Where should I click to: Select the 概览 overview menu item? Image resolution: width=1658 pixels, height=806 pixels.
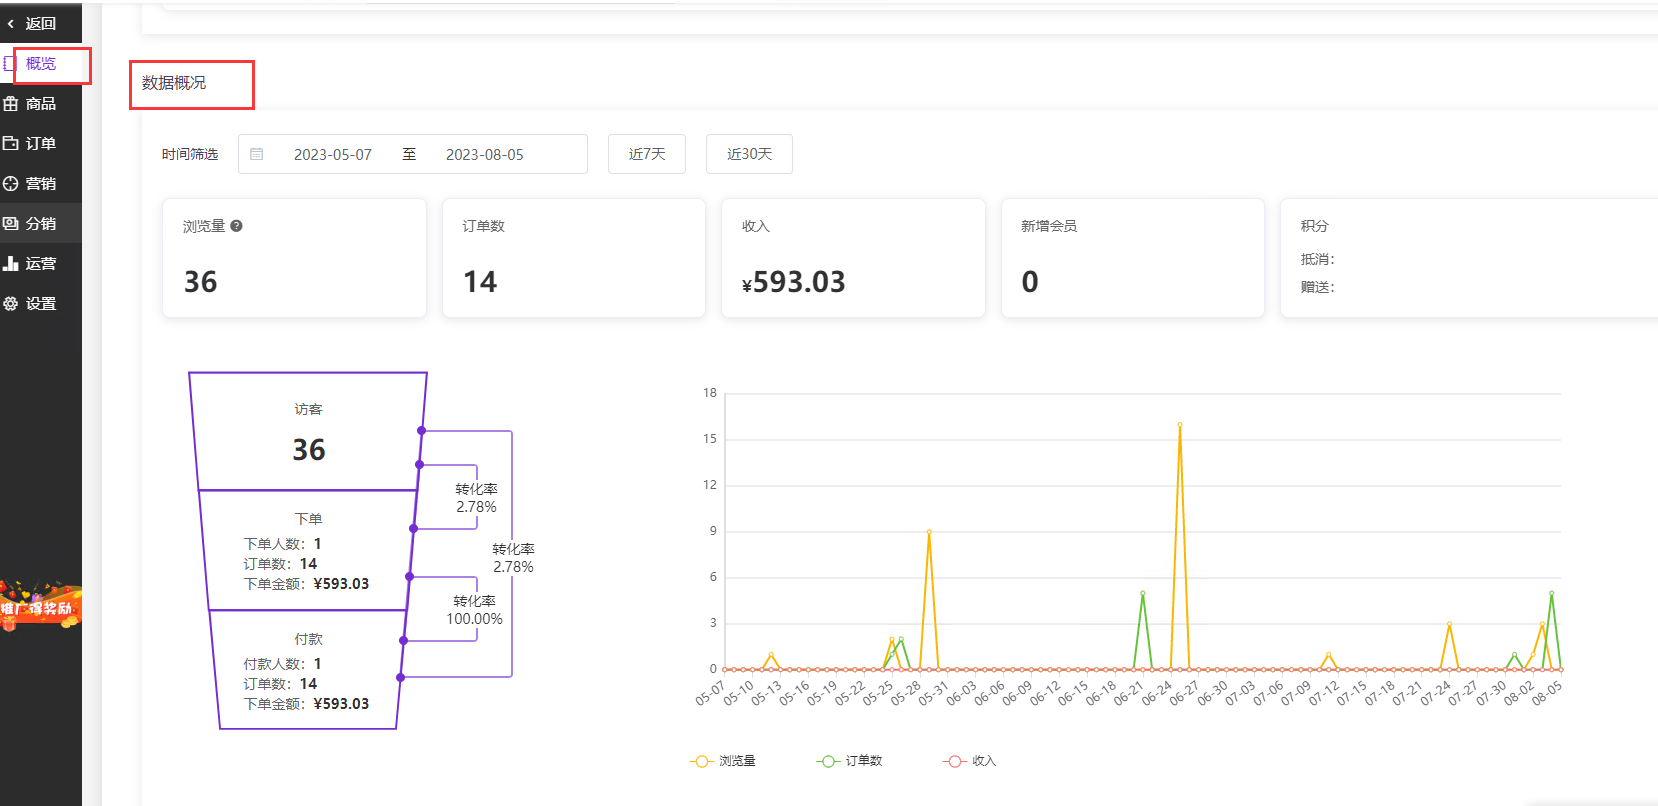pos(41,64)
